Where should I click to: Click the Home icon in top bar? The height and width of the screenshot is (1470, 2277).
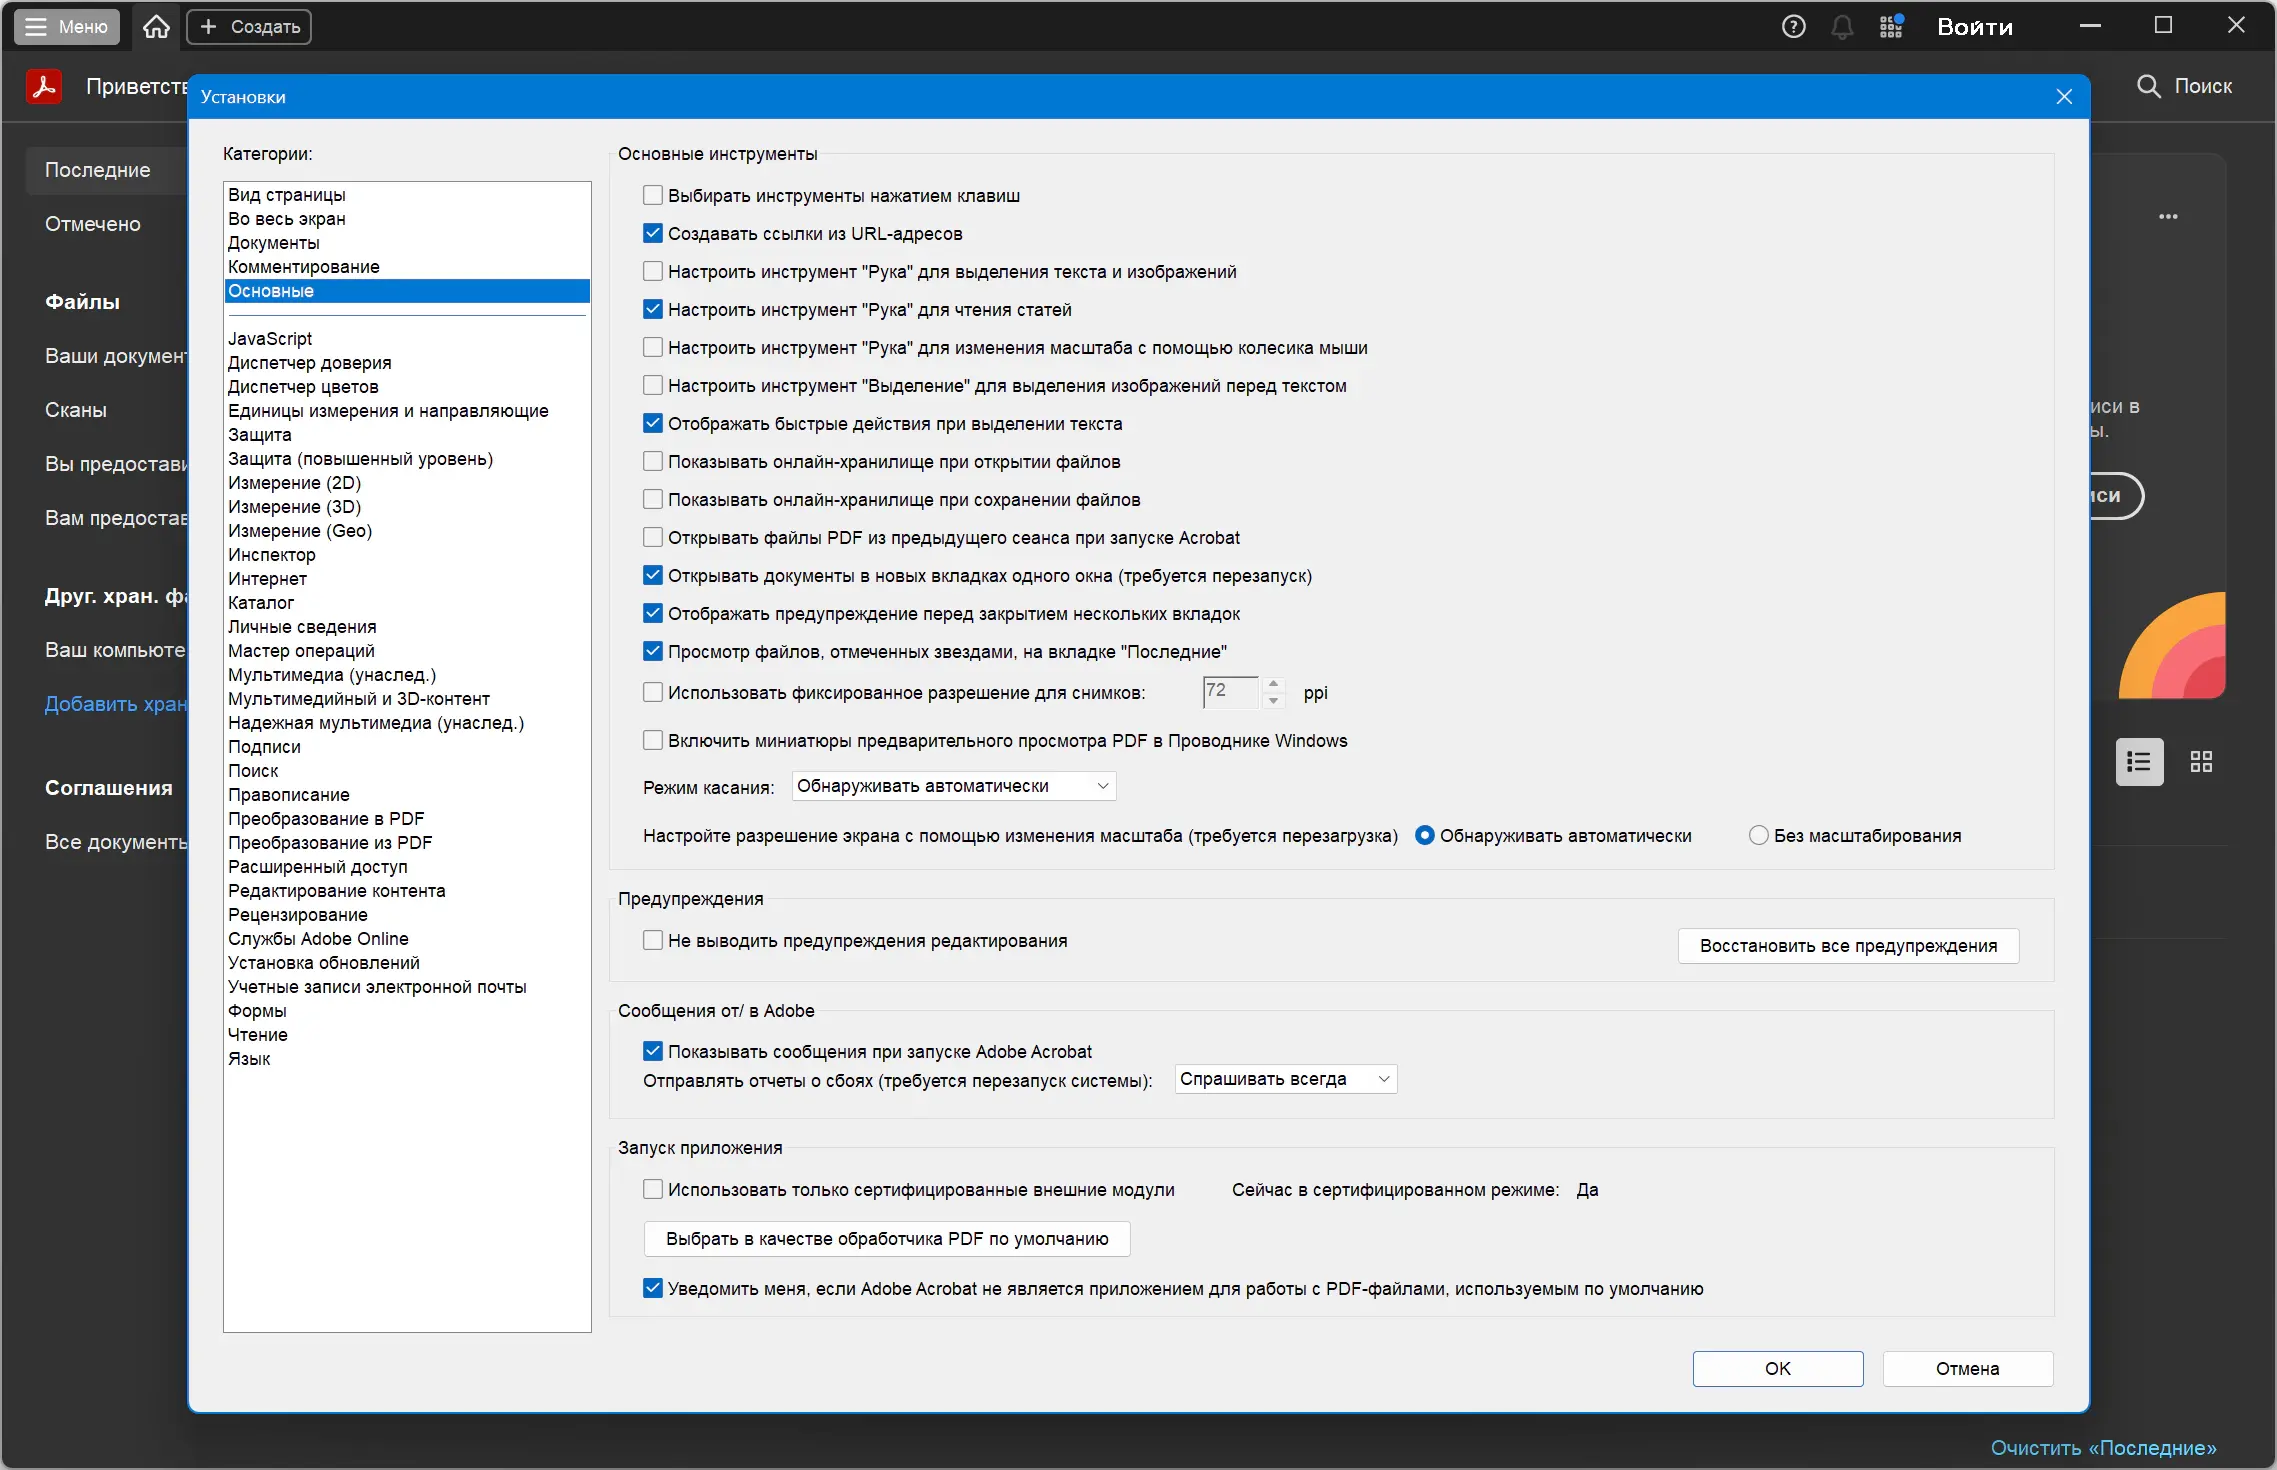(x=156, y=27)
